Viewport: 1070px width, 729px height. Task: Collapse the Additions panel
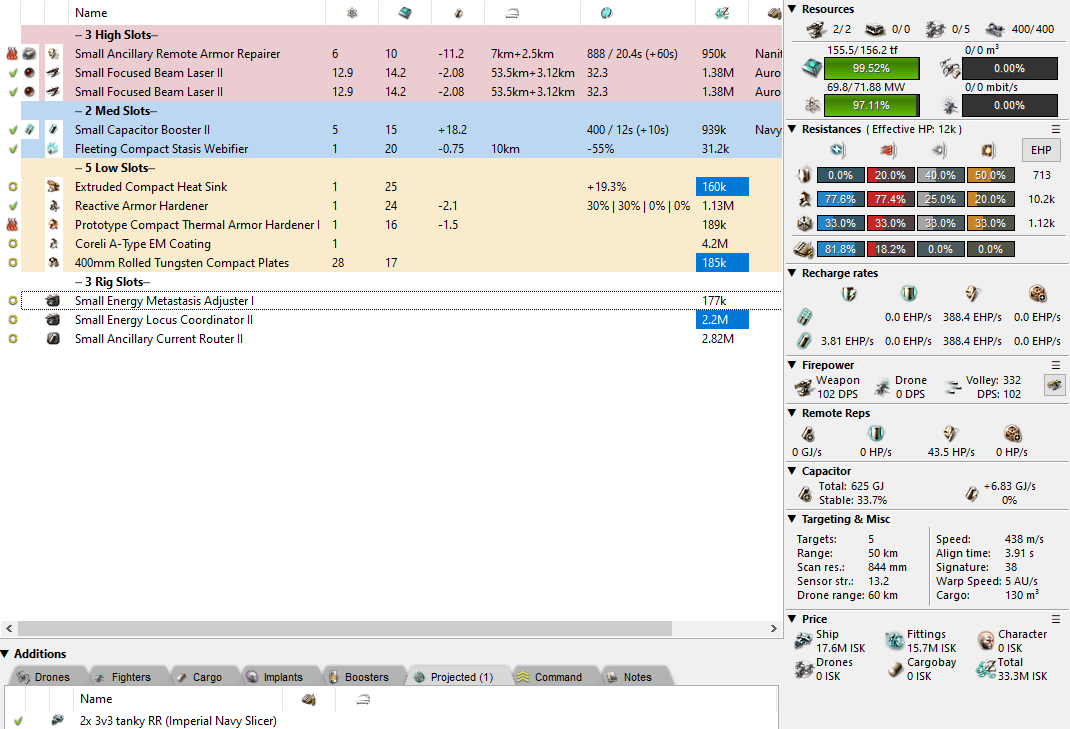pyautogui.click(x=6, y=654)
